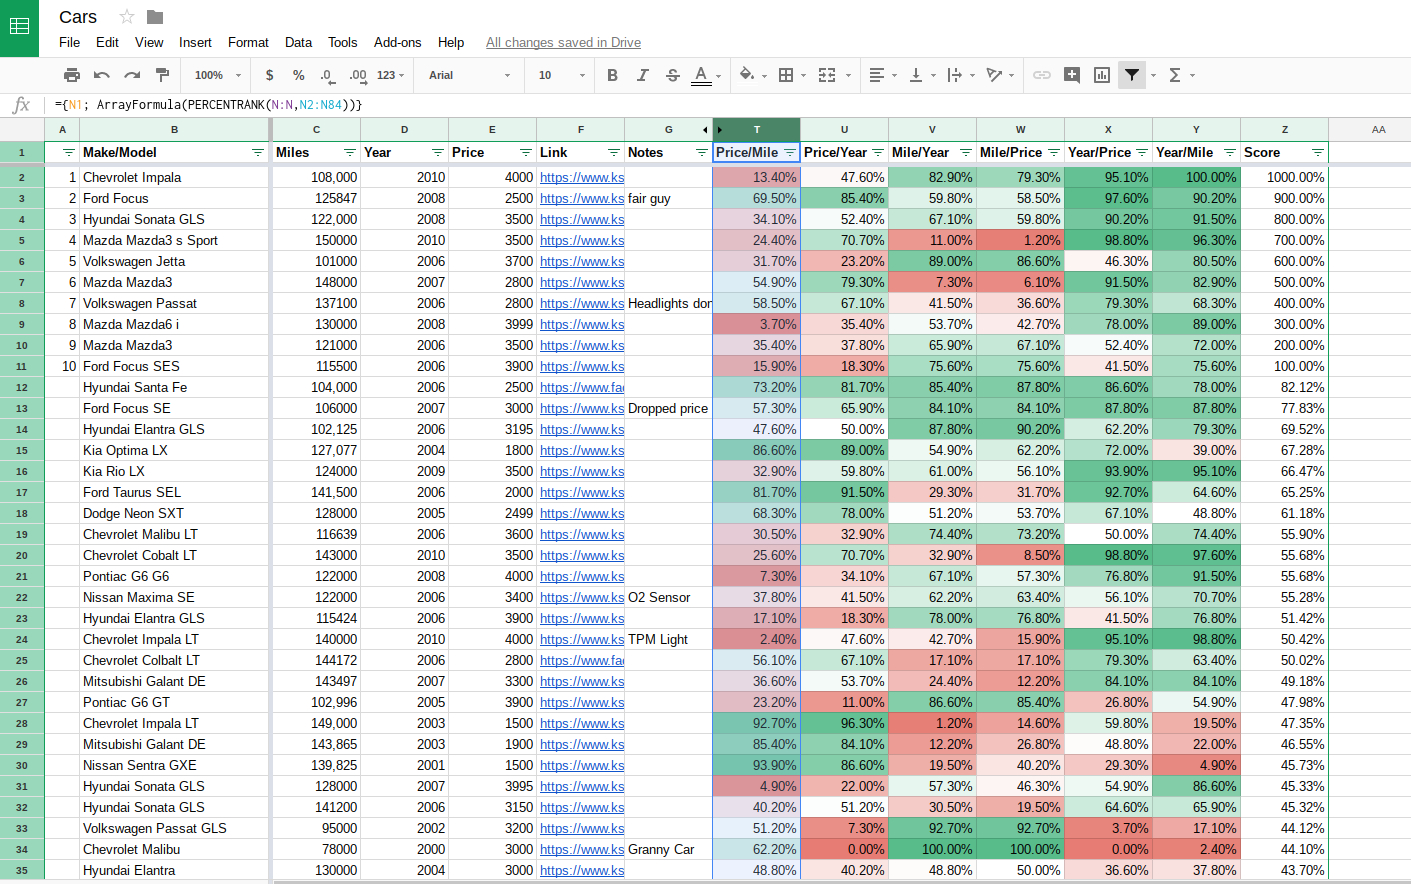Image resolution: width=1411 pixels, height=884 pixels.
Task: Undo the last action
Action: pos(101,75)
